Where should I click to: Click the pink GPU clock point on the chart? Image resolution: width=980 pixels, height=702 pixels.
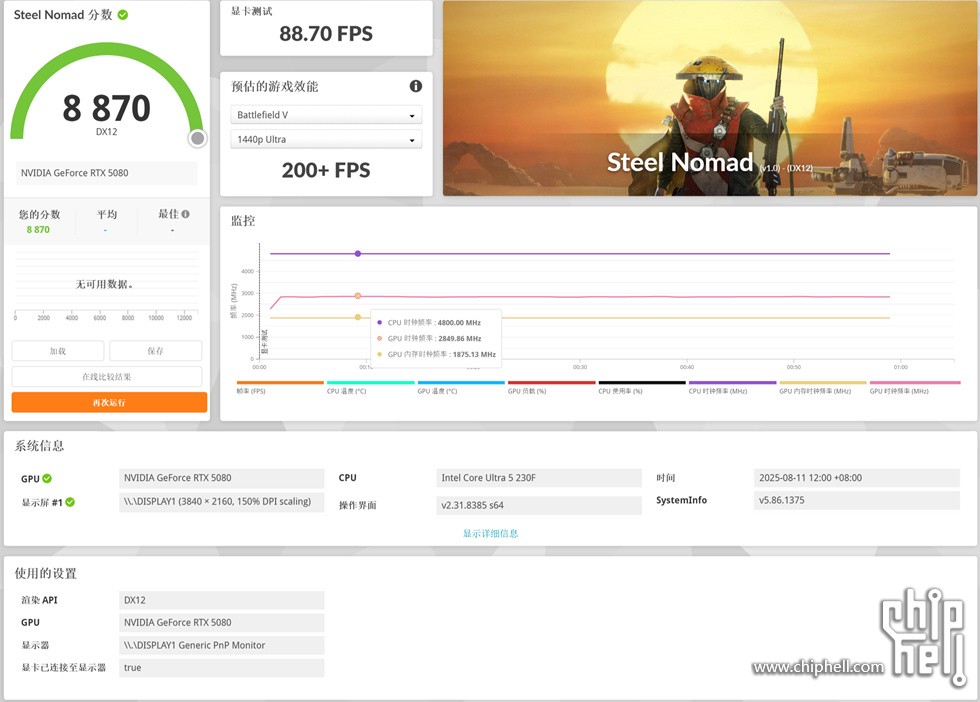358,296
